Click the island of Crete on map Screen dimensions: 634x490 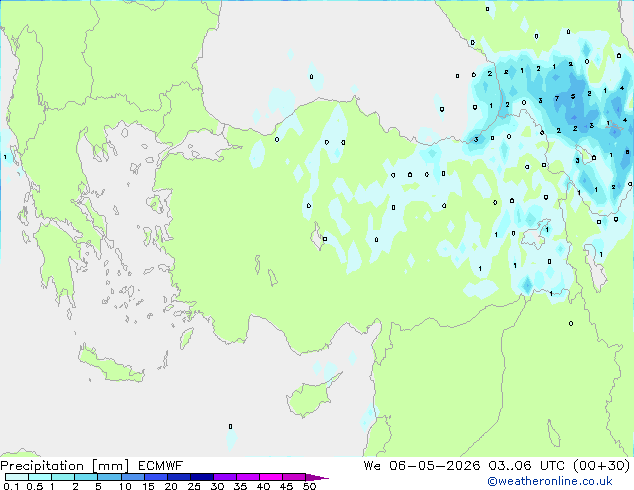pos(110,365)
